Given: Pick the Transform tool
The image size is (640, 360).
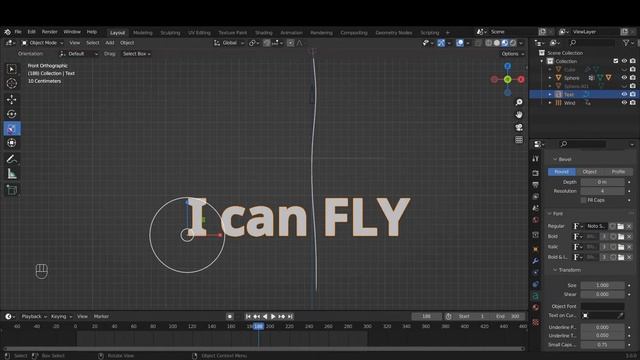Looking at the screenshot, I should click(x=11, y=143).
